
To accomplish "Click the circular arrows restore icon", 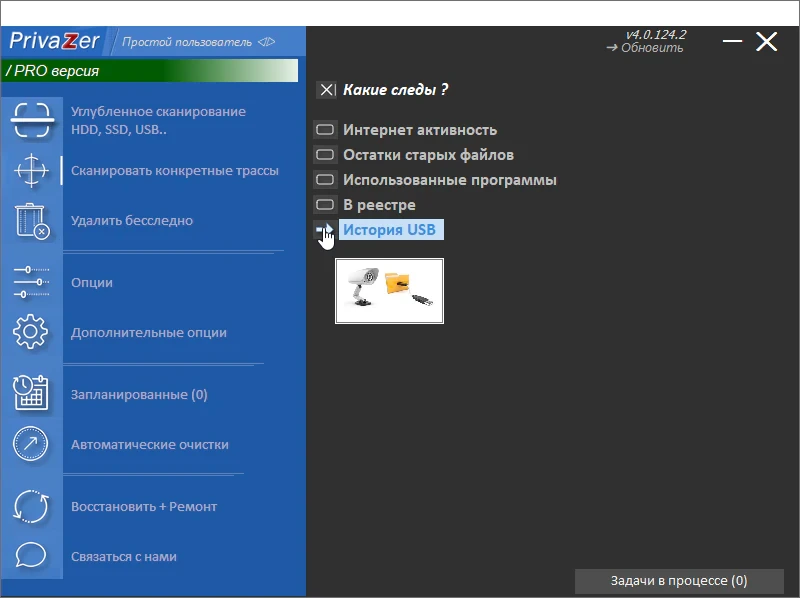I will (x=31, y=506).
